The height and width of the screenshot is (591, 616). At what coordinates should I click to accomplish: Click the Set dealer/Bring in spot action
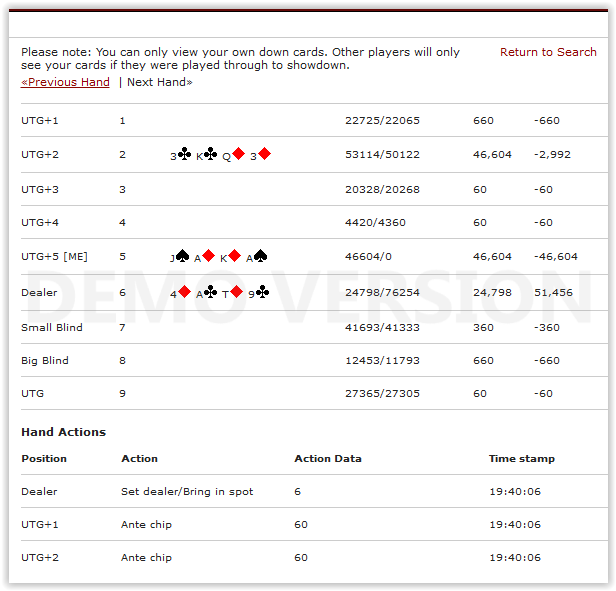187,492
